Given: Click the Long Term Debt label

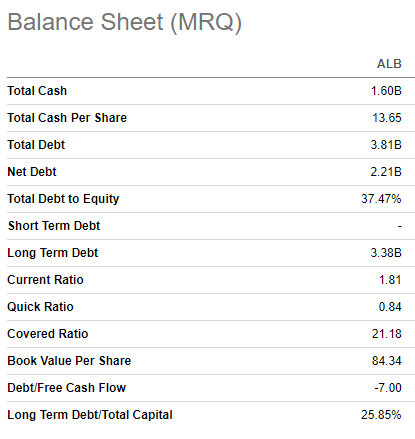Looking at the screenshot, I should [x=53, y=253].
